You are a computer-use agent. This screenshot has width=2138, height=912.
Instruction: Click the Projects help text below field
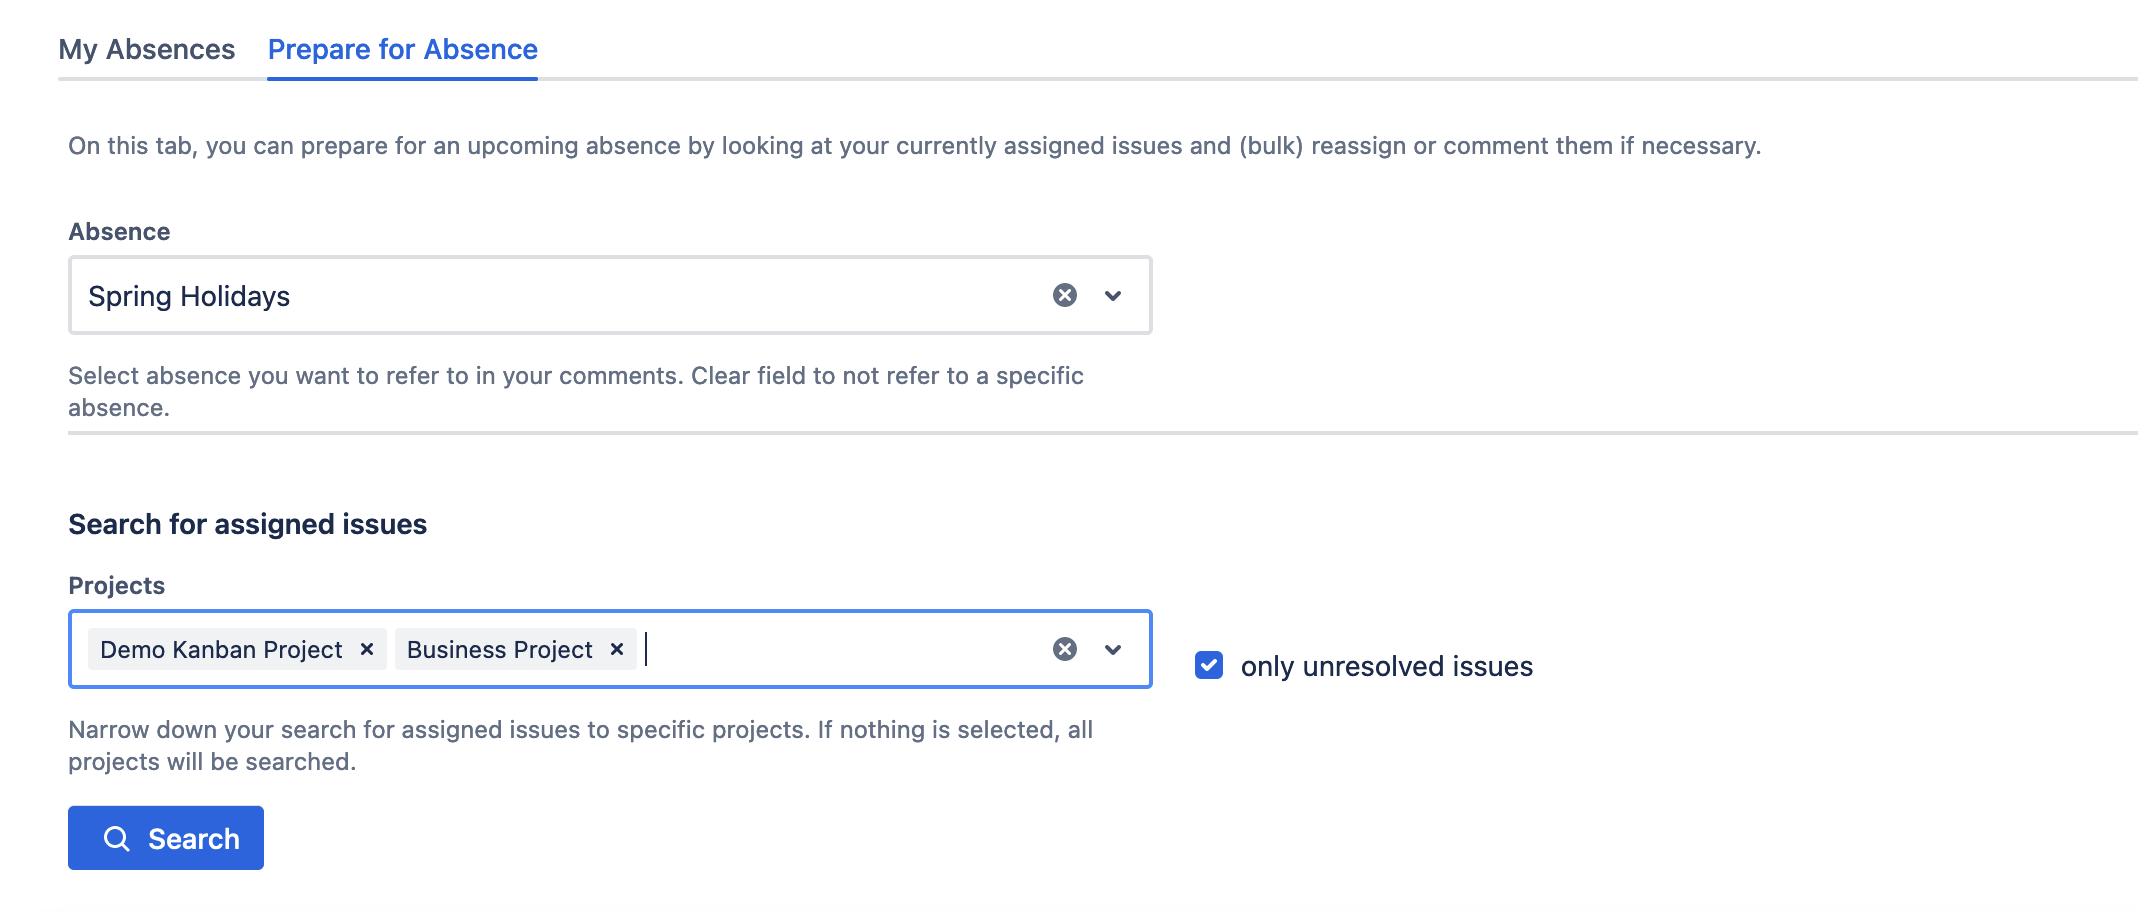(580, 745)
